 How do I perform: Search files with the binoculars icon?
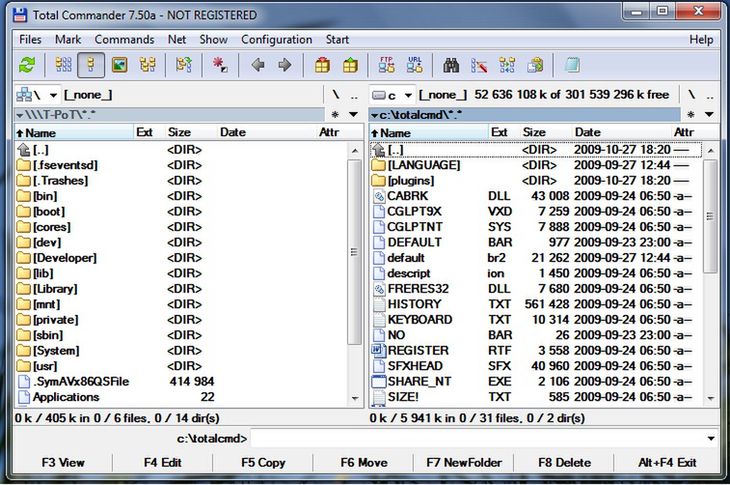tap(451, 65)
